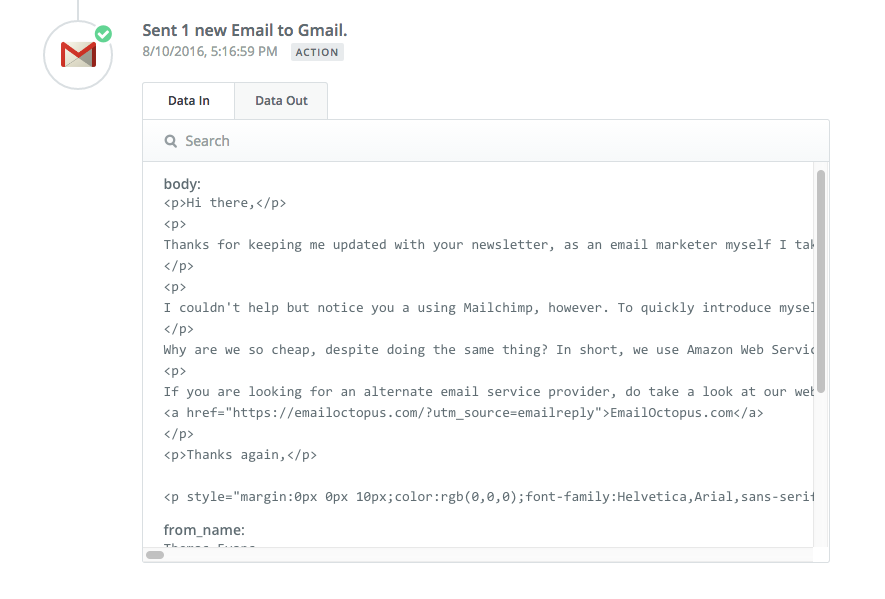Click the 'Why are we so cheap' line

point(490,350)
